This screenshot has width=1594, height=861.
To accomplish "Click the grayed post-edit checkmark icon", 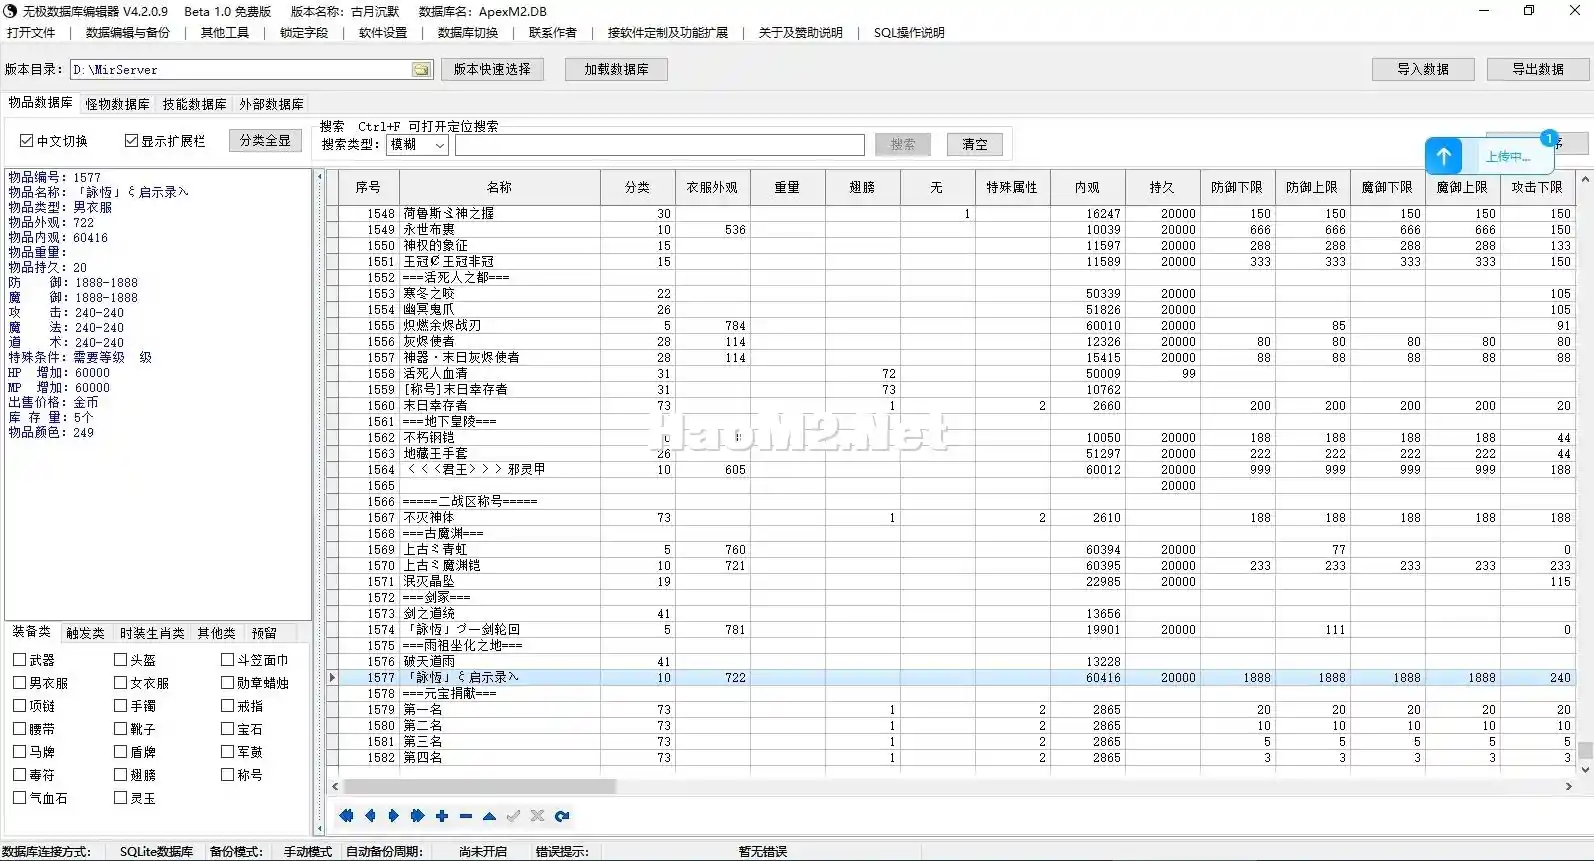I will pyautogui.click(x=514, y=816).
